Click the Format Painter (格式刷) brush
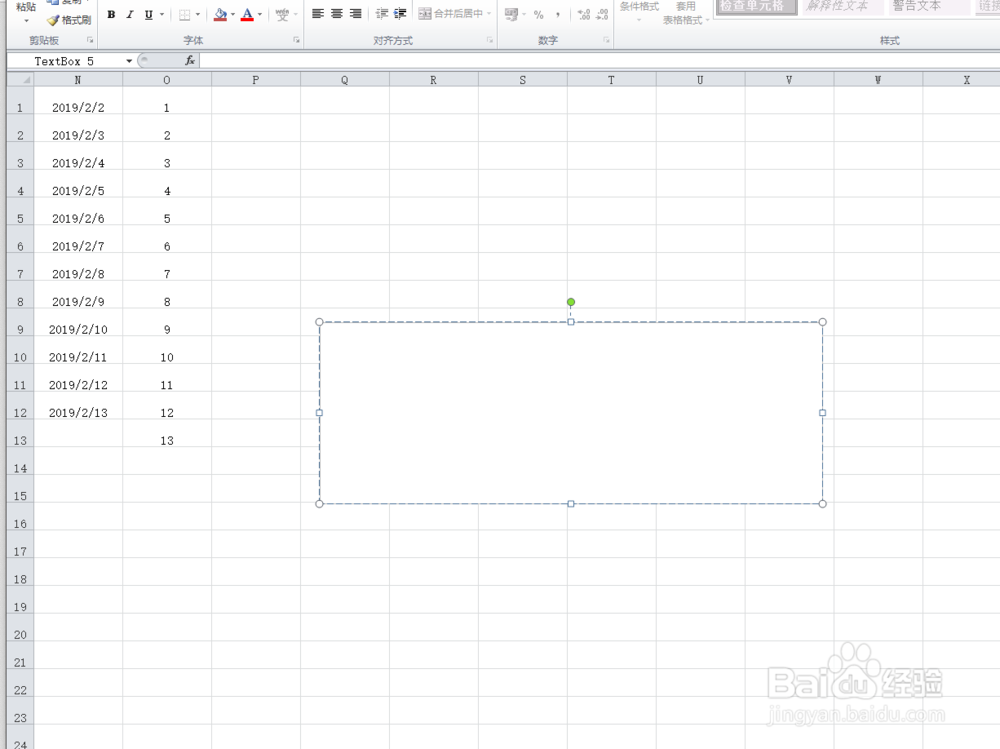1000x749 pixels. pos(69,20)
